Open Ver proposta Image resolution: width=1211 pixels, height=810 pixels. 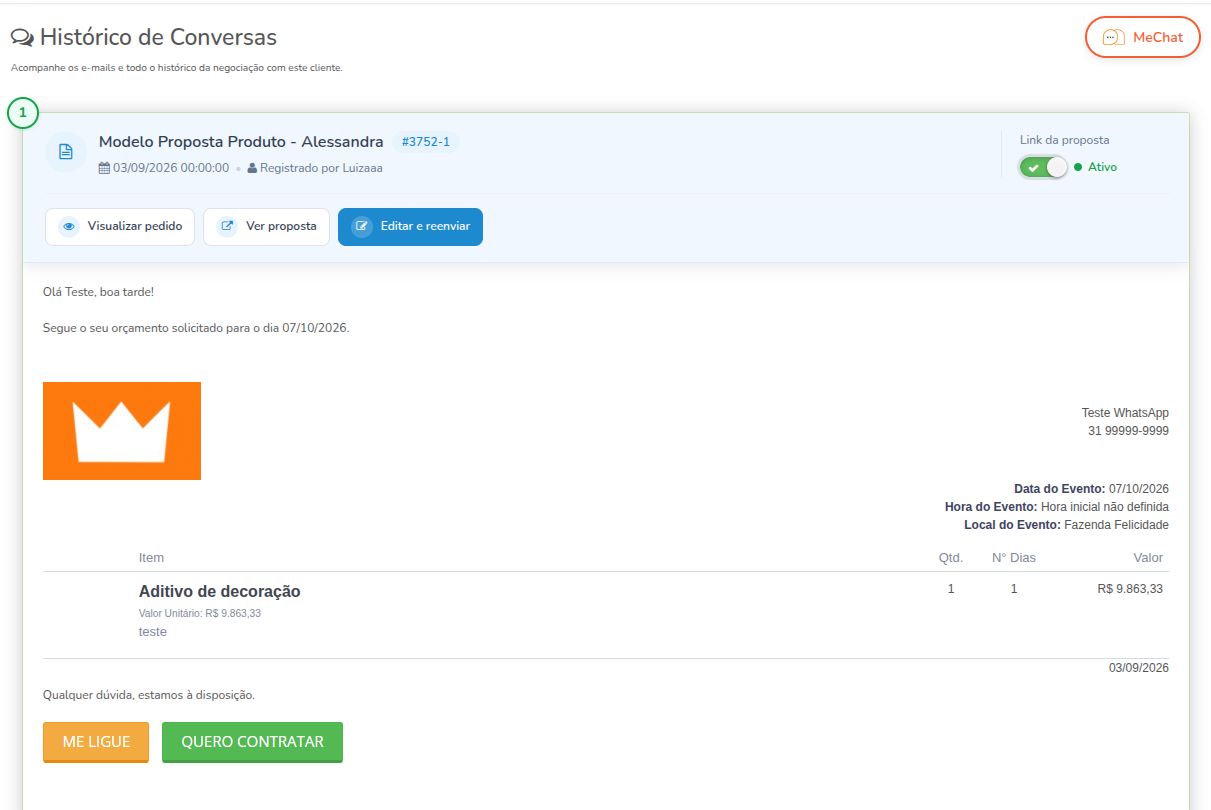point(266,227)
